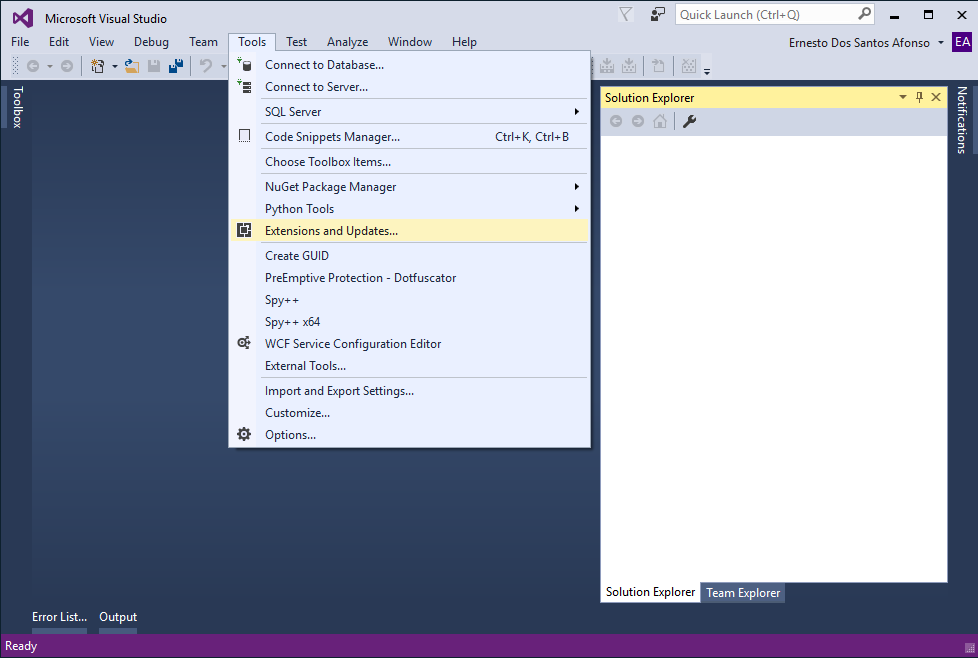Select Choose Toolbox Items from the Tools menu
The image size is (978, 658).
point(409,162)
